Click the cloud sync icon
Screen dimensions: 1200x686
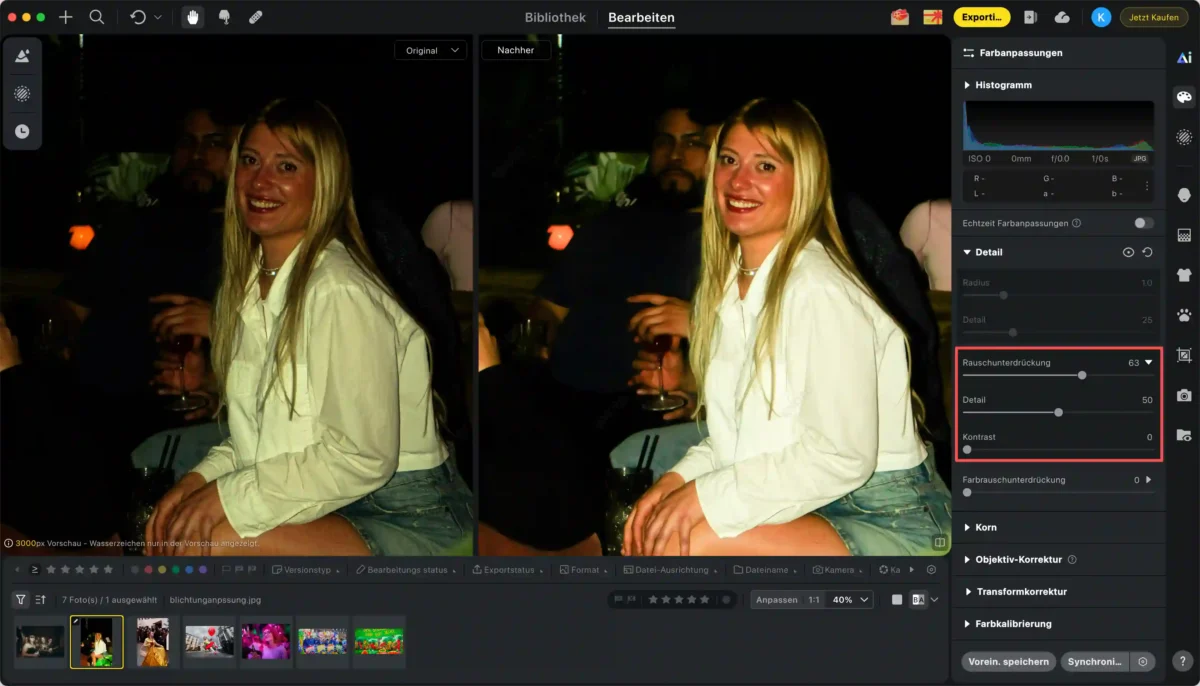coord(1062,17)
